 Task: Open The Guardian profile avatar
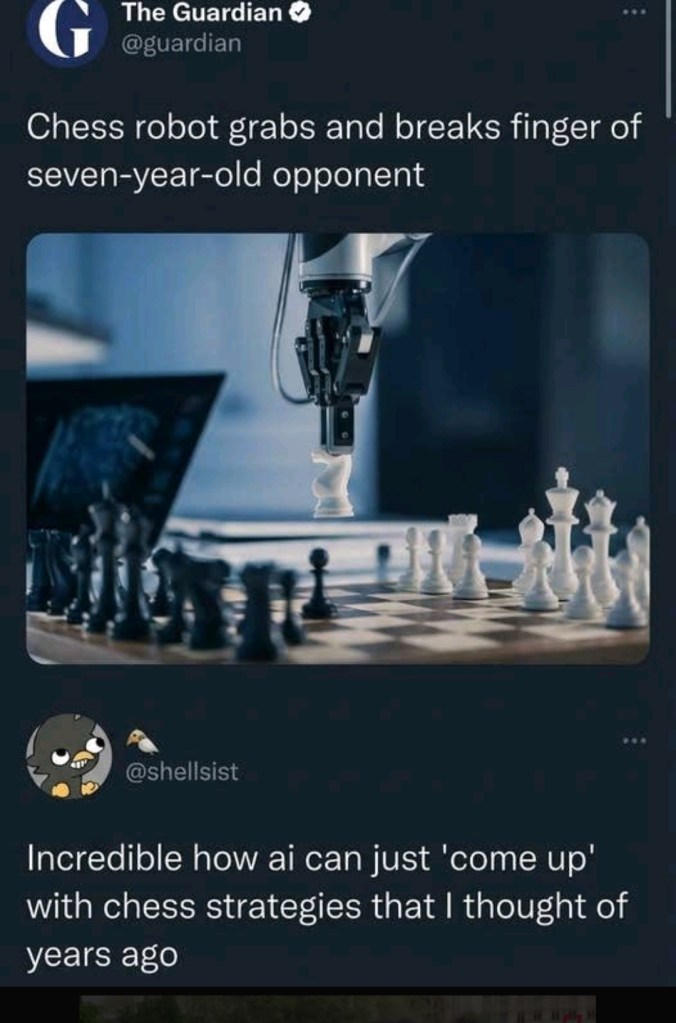coord(67,31)
